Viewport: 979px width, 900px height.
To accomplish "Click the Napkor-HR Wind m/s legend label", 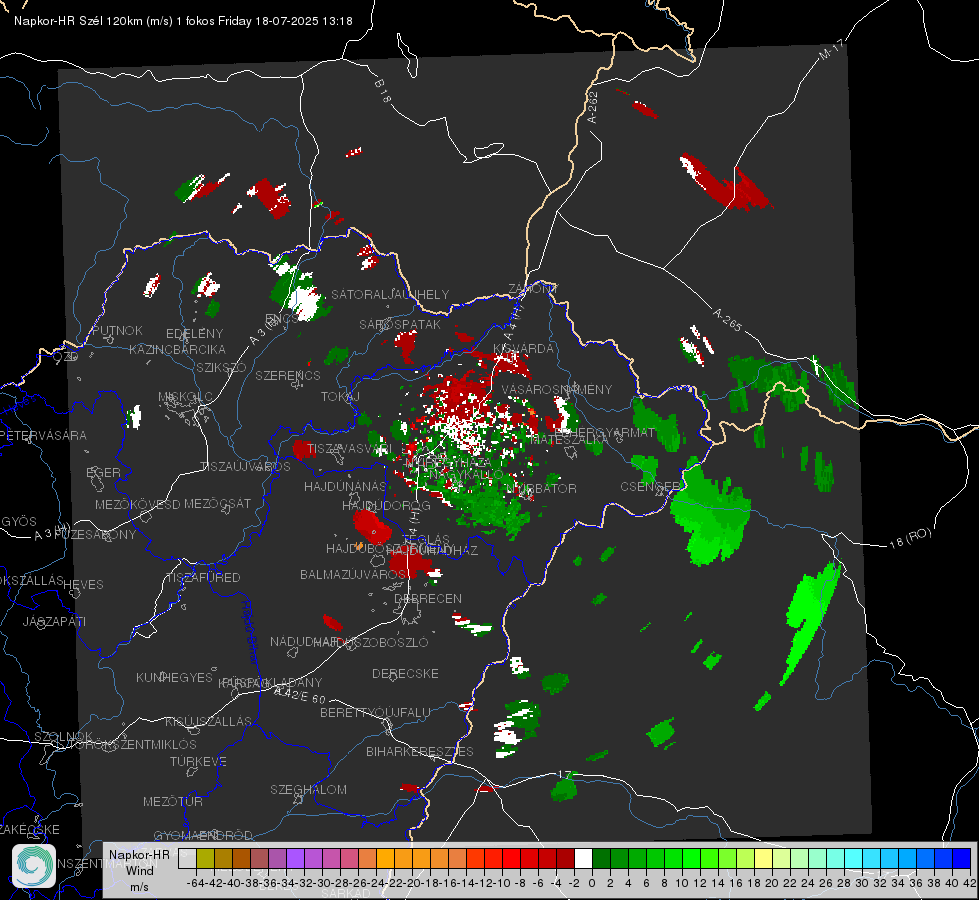I will 139,870.
